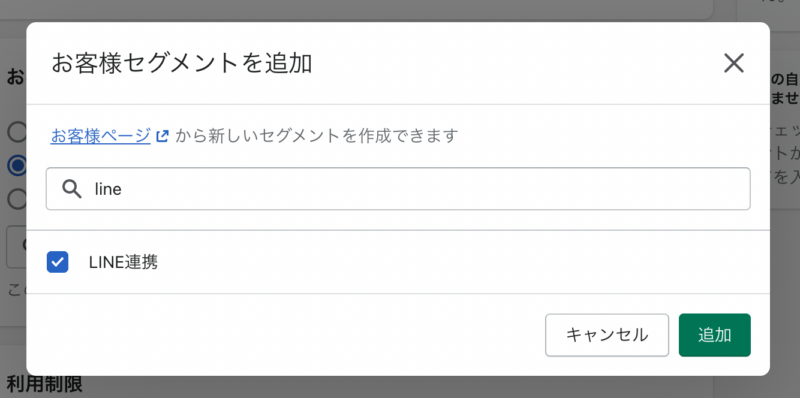Click the dimmed side card beside the close icon
Image resolution: width=800 pixels, height=398 pixels.
click(785, 129)
